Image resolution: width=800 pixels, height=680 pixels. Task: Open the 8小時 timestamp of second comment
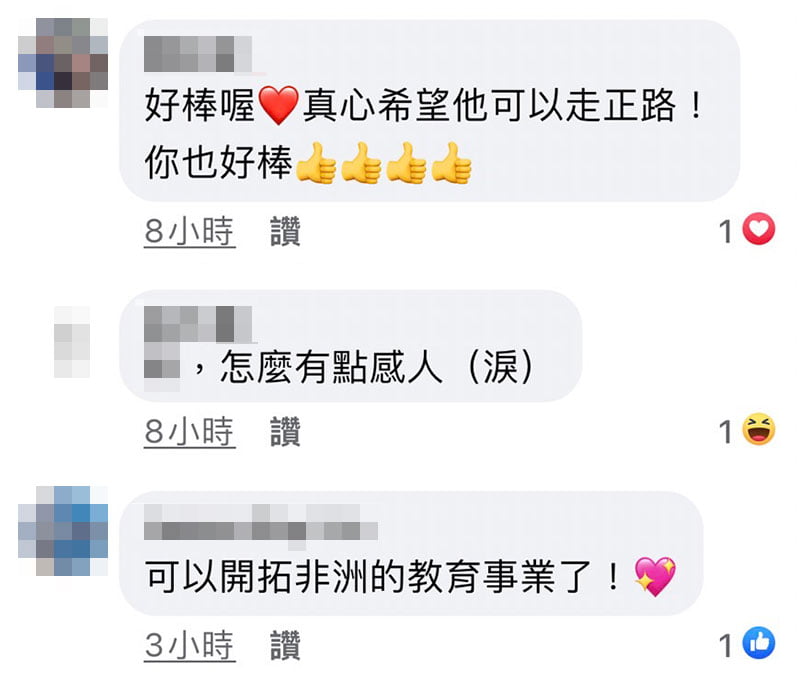(x=189, y=432)
